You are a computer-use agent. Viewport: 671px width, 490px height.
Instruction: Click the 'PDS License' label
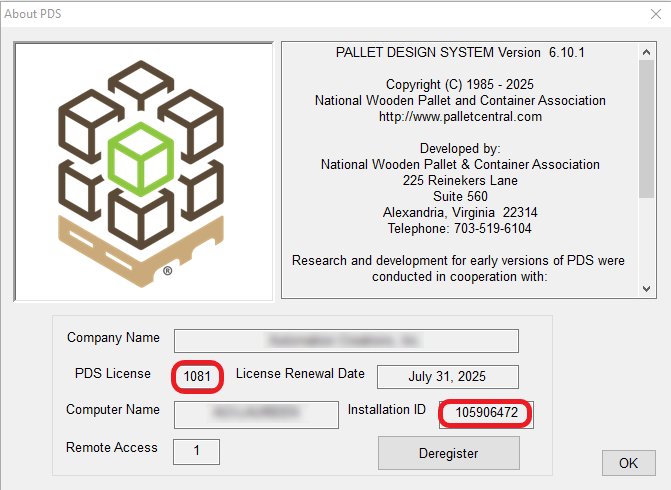tap(113, 374)
